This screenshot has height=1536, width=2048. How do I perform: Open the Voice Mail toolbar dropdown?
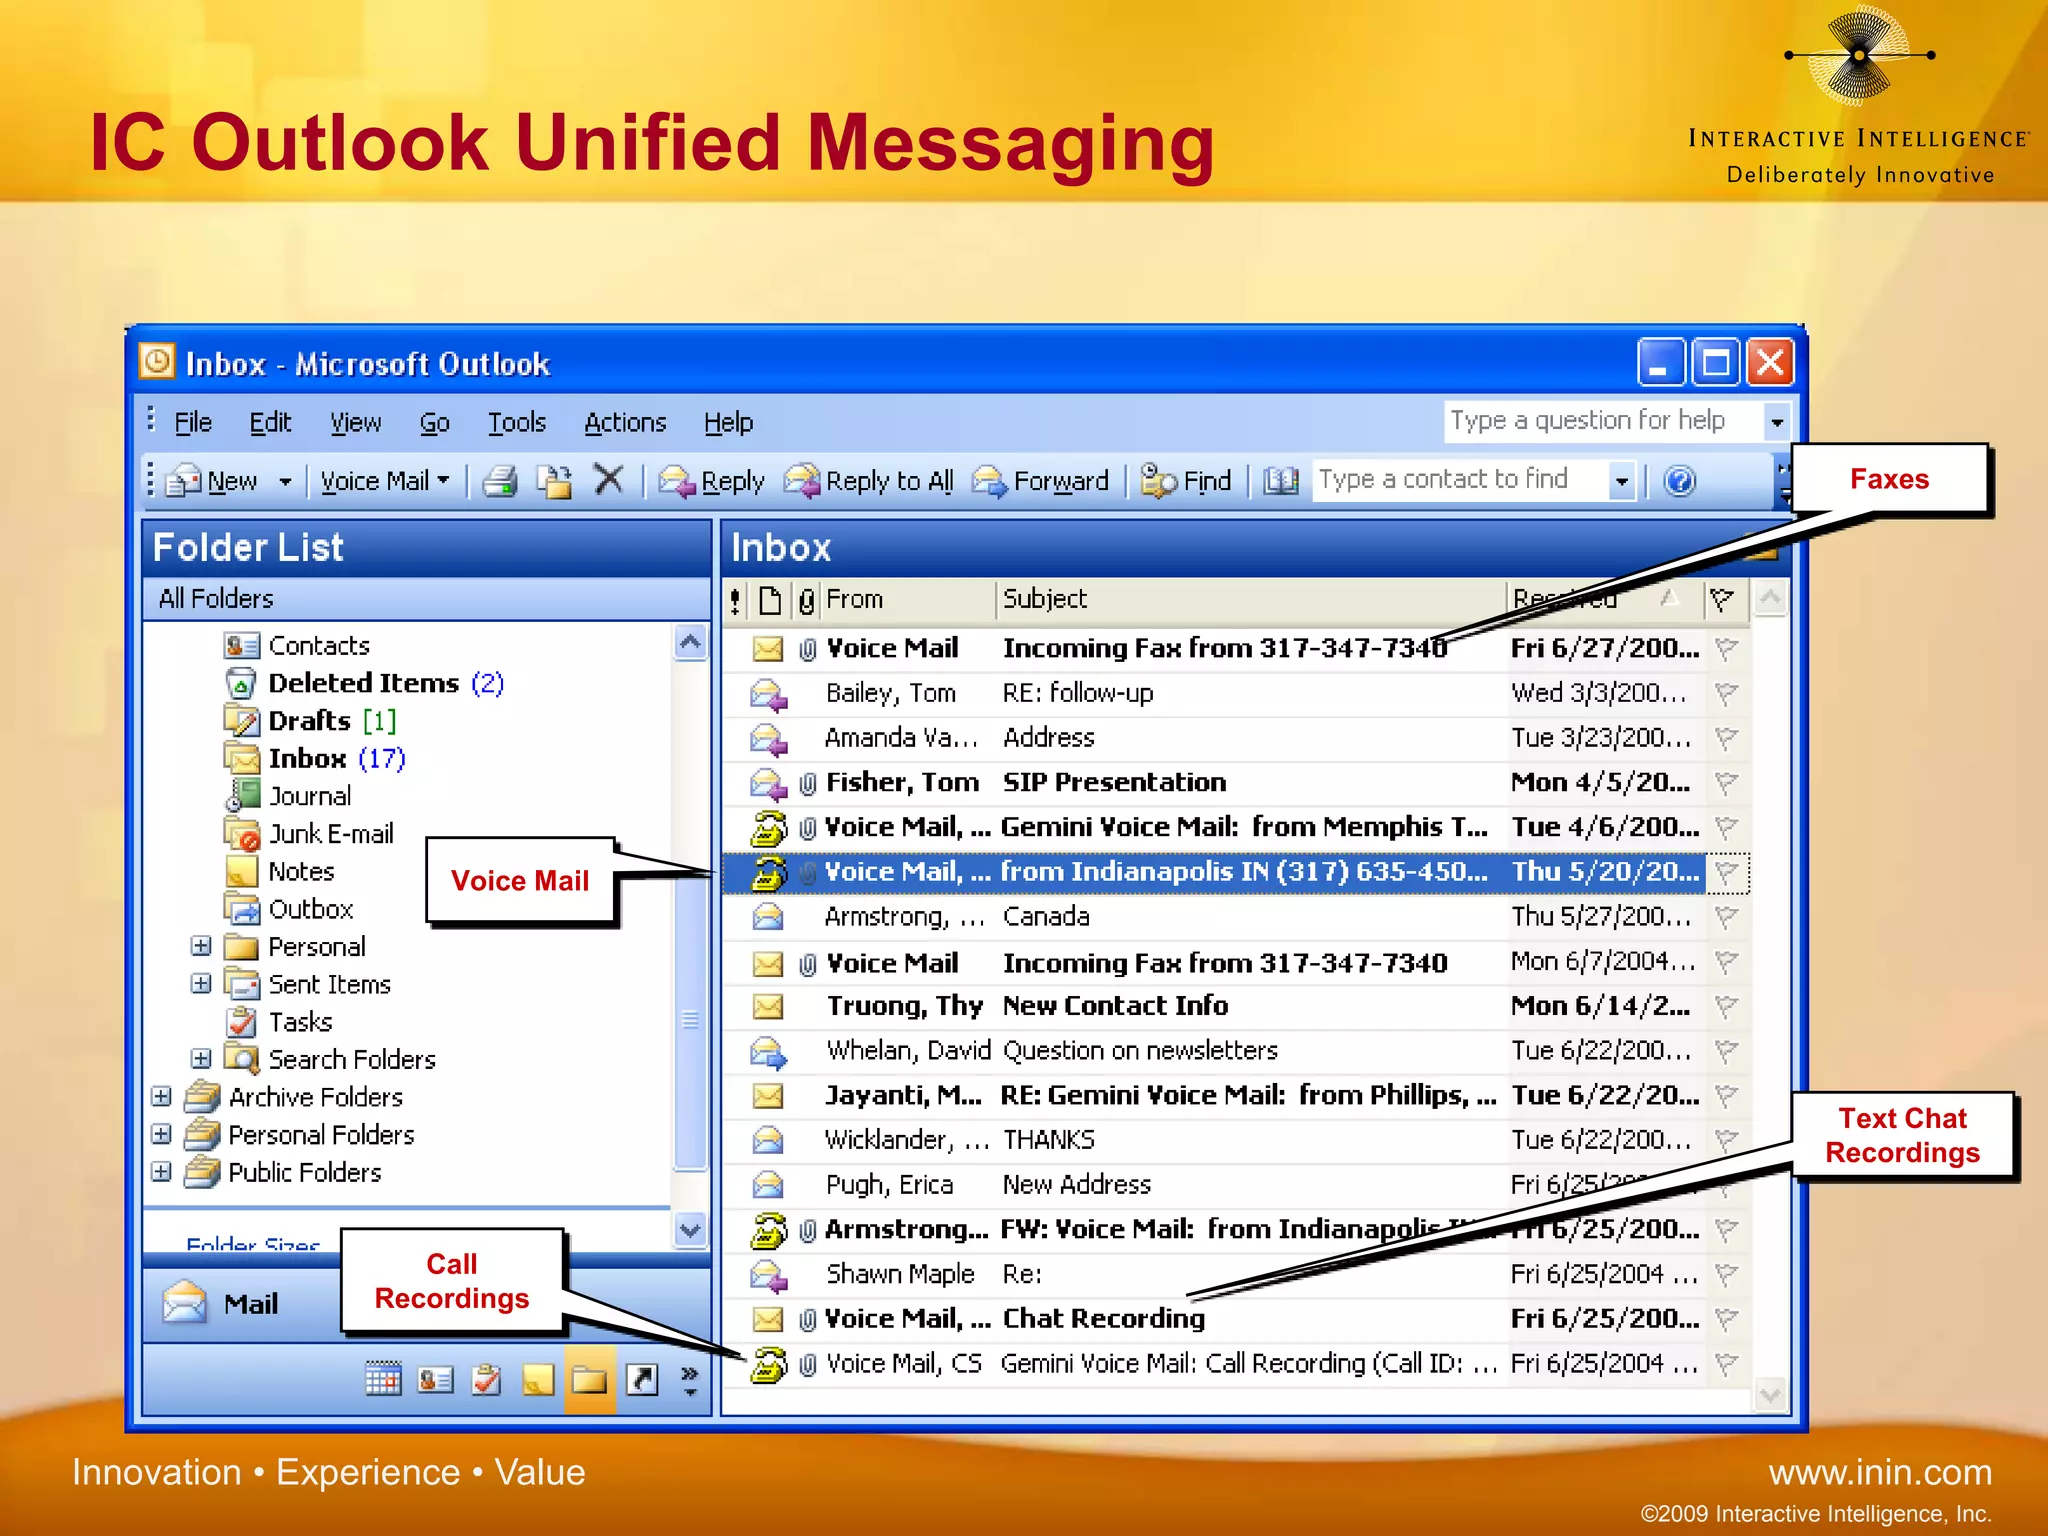tap(384, 481)
